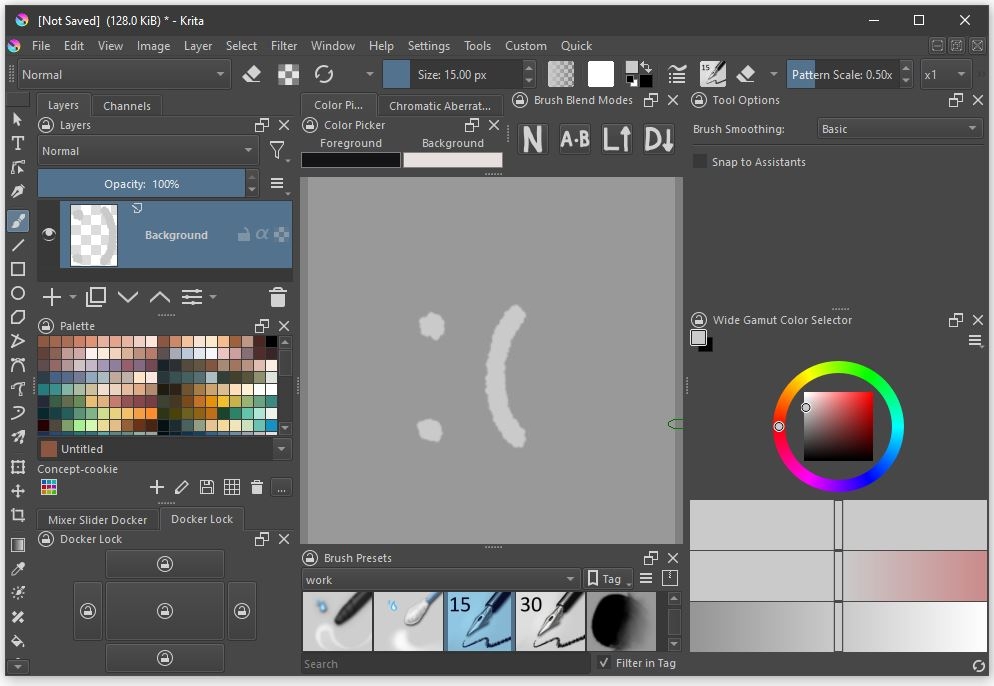Open the work brush tag dropdown

440,579
